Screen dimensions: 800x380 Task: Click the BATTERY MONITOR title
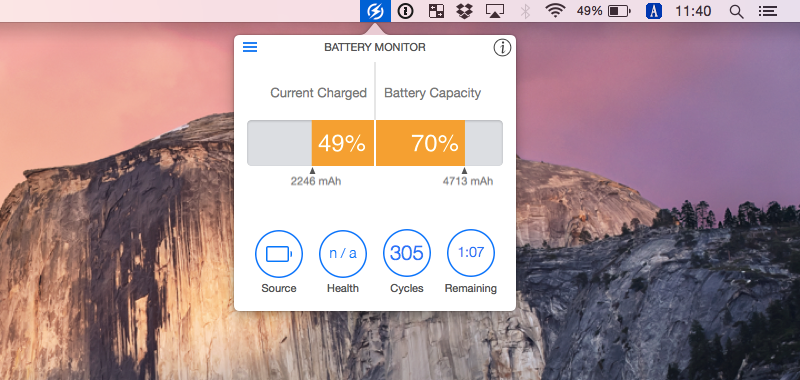click(375, 47)
